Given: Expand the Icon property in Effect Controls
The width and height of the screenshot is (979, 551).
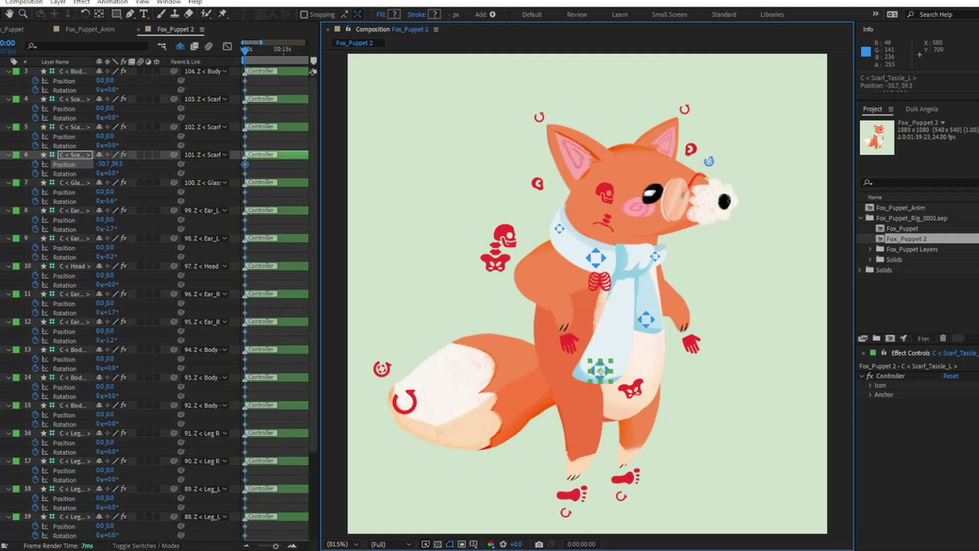Looking at the screenshot, I should 870,386.
